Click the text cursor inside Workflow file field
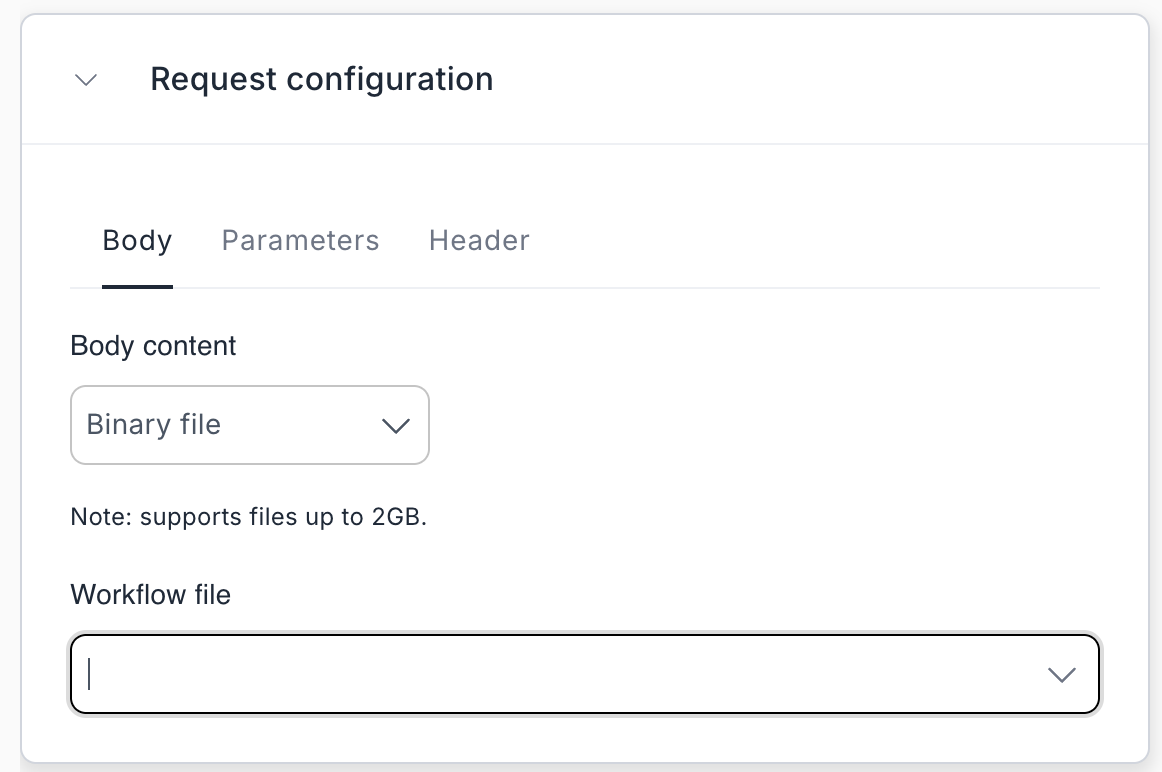Image resolution: width=1162 pixels, height=772 pixels. (89, 674)
